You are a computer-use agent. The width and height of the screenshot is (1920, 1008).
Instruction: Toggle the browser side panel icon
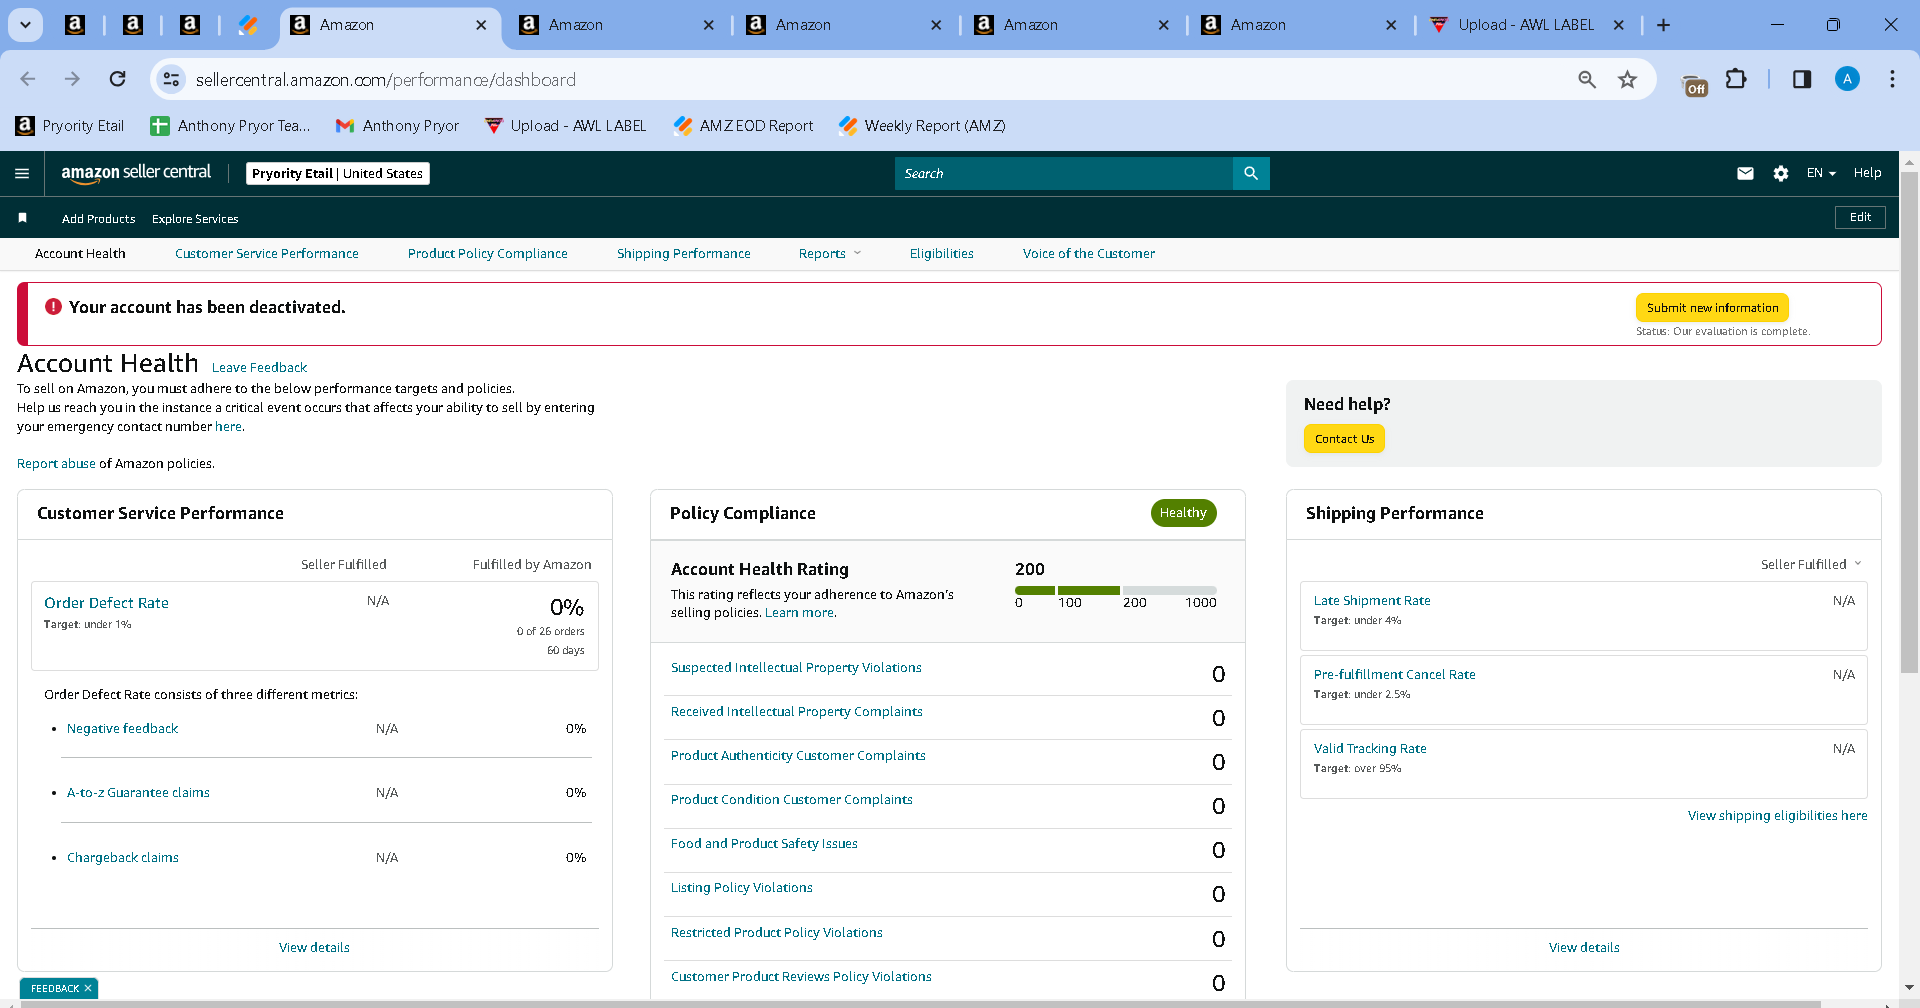(x=1802, y=79)
